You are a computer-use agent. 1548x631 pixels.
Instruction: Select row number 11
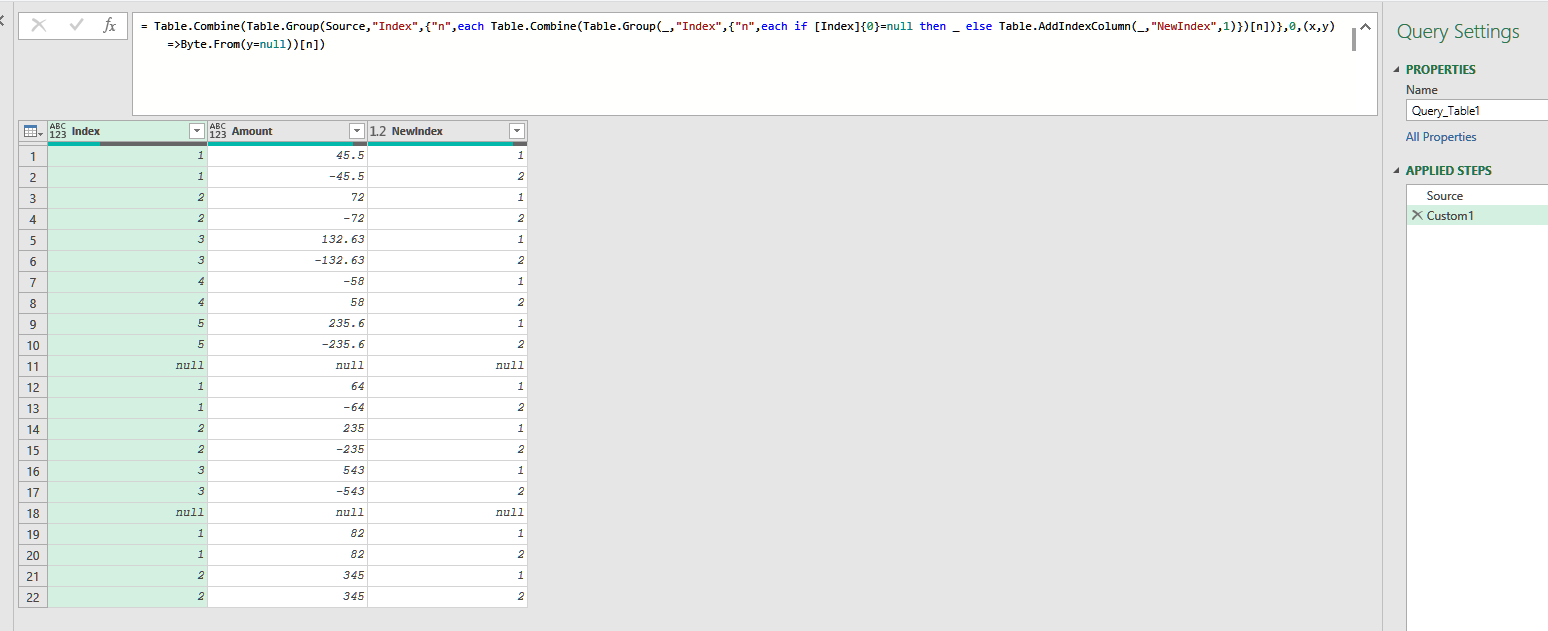[x=33, y=365]
